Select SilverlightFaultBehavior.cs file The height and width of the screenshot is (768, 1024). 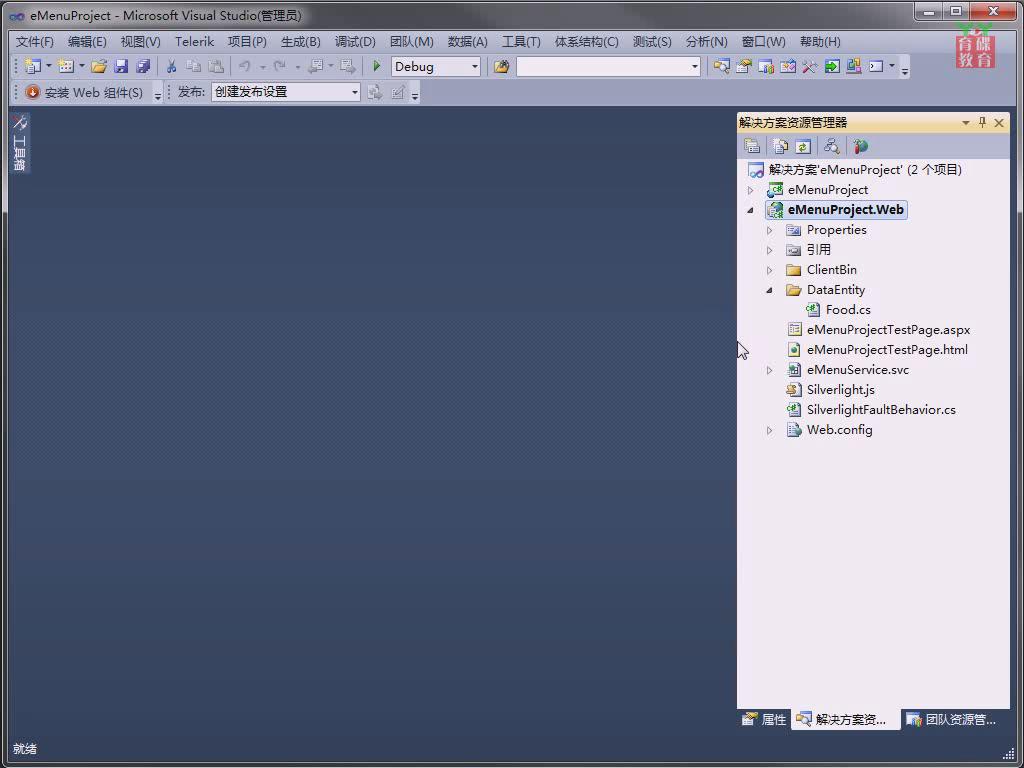point(881,410)
